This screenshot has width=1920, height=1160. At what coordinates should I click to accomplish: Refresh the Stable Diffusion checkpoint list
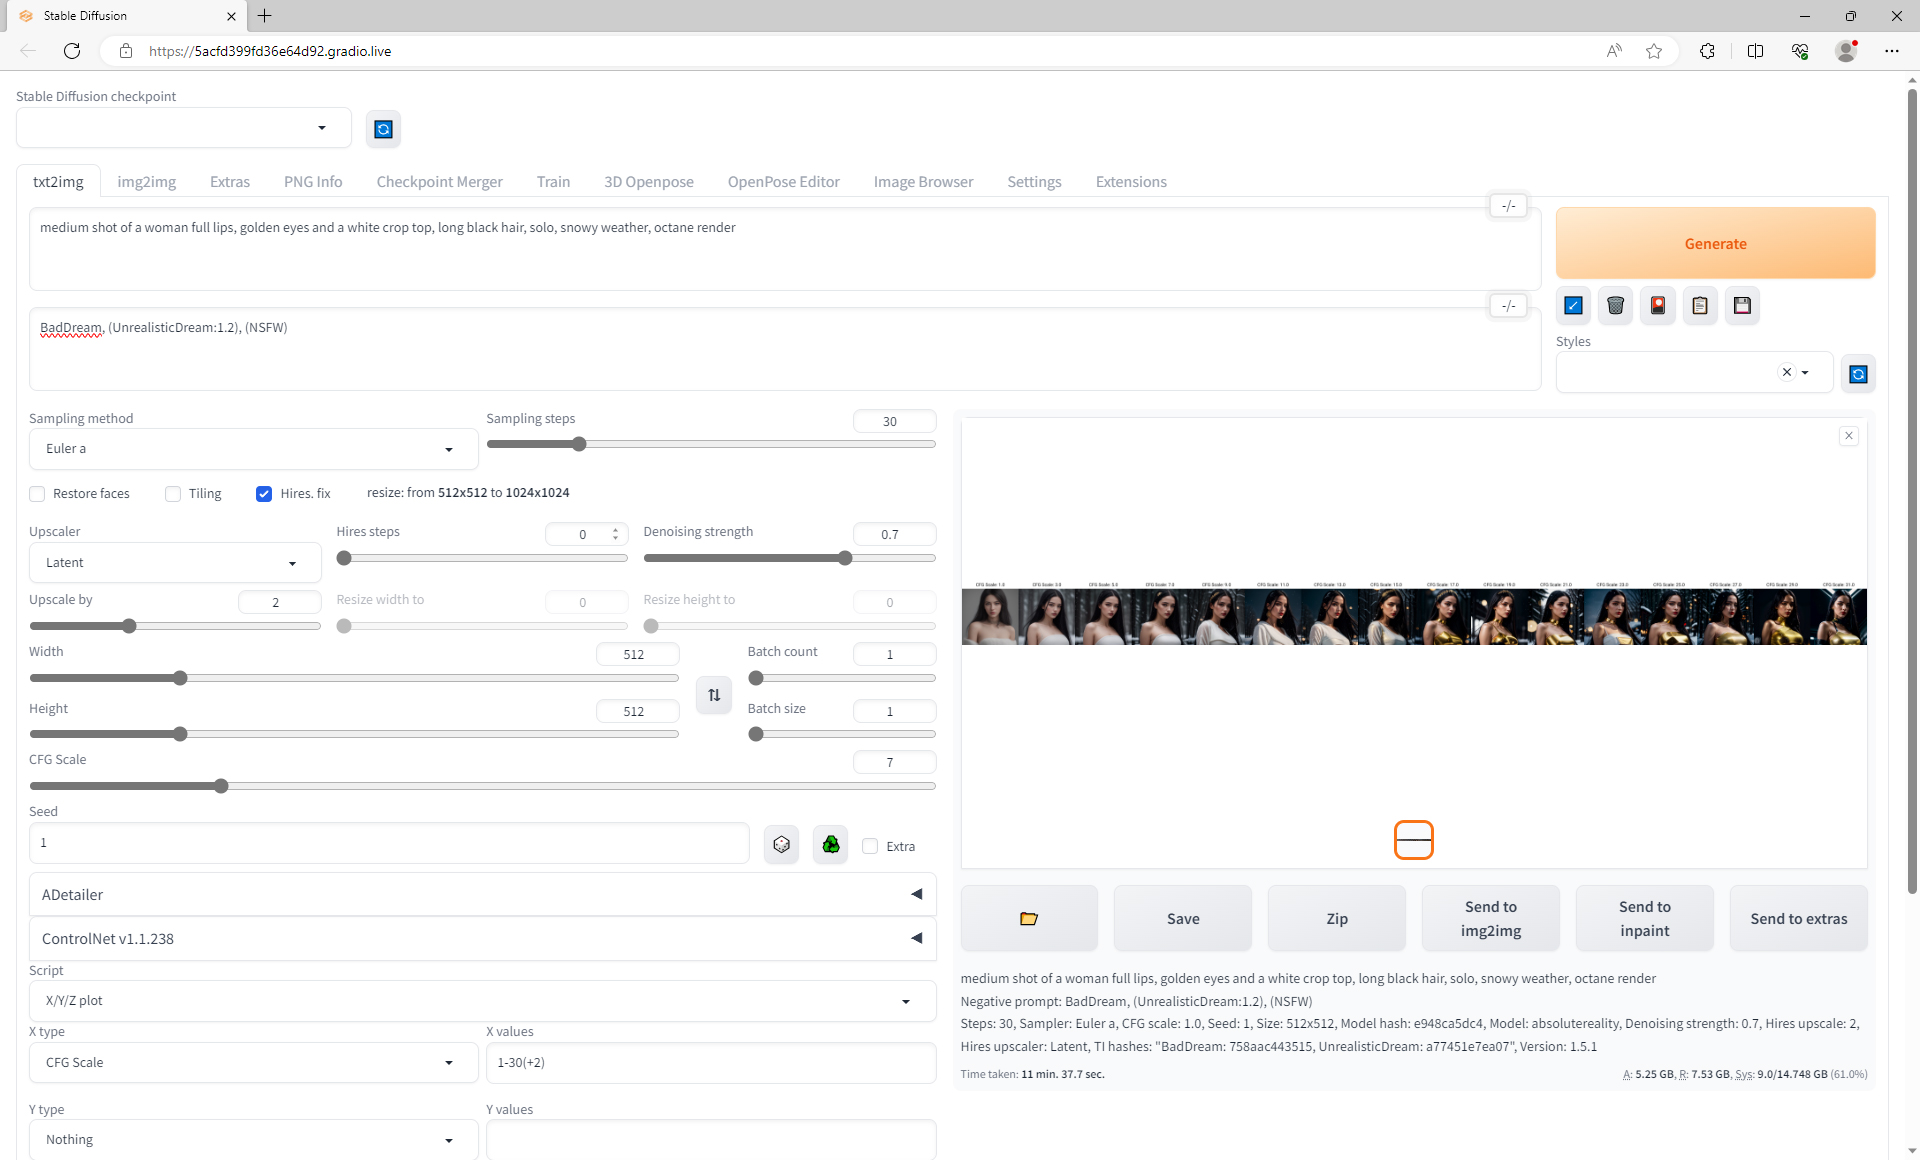click(x=383, y=129)
